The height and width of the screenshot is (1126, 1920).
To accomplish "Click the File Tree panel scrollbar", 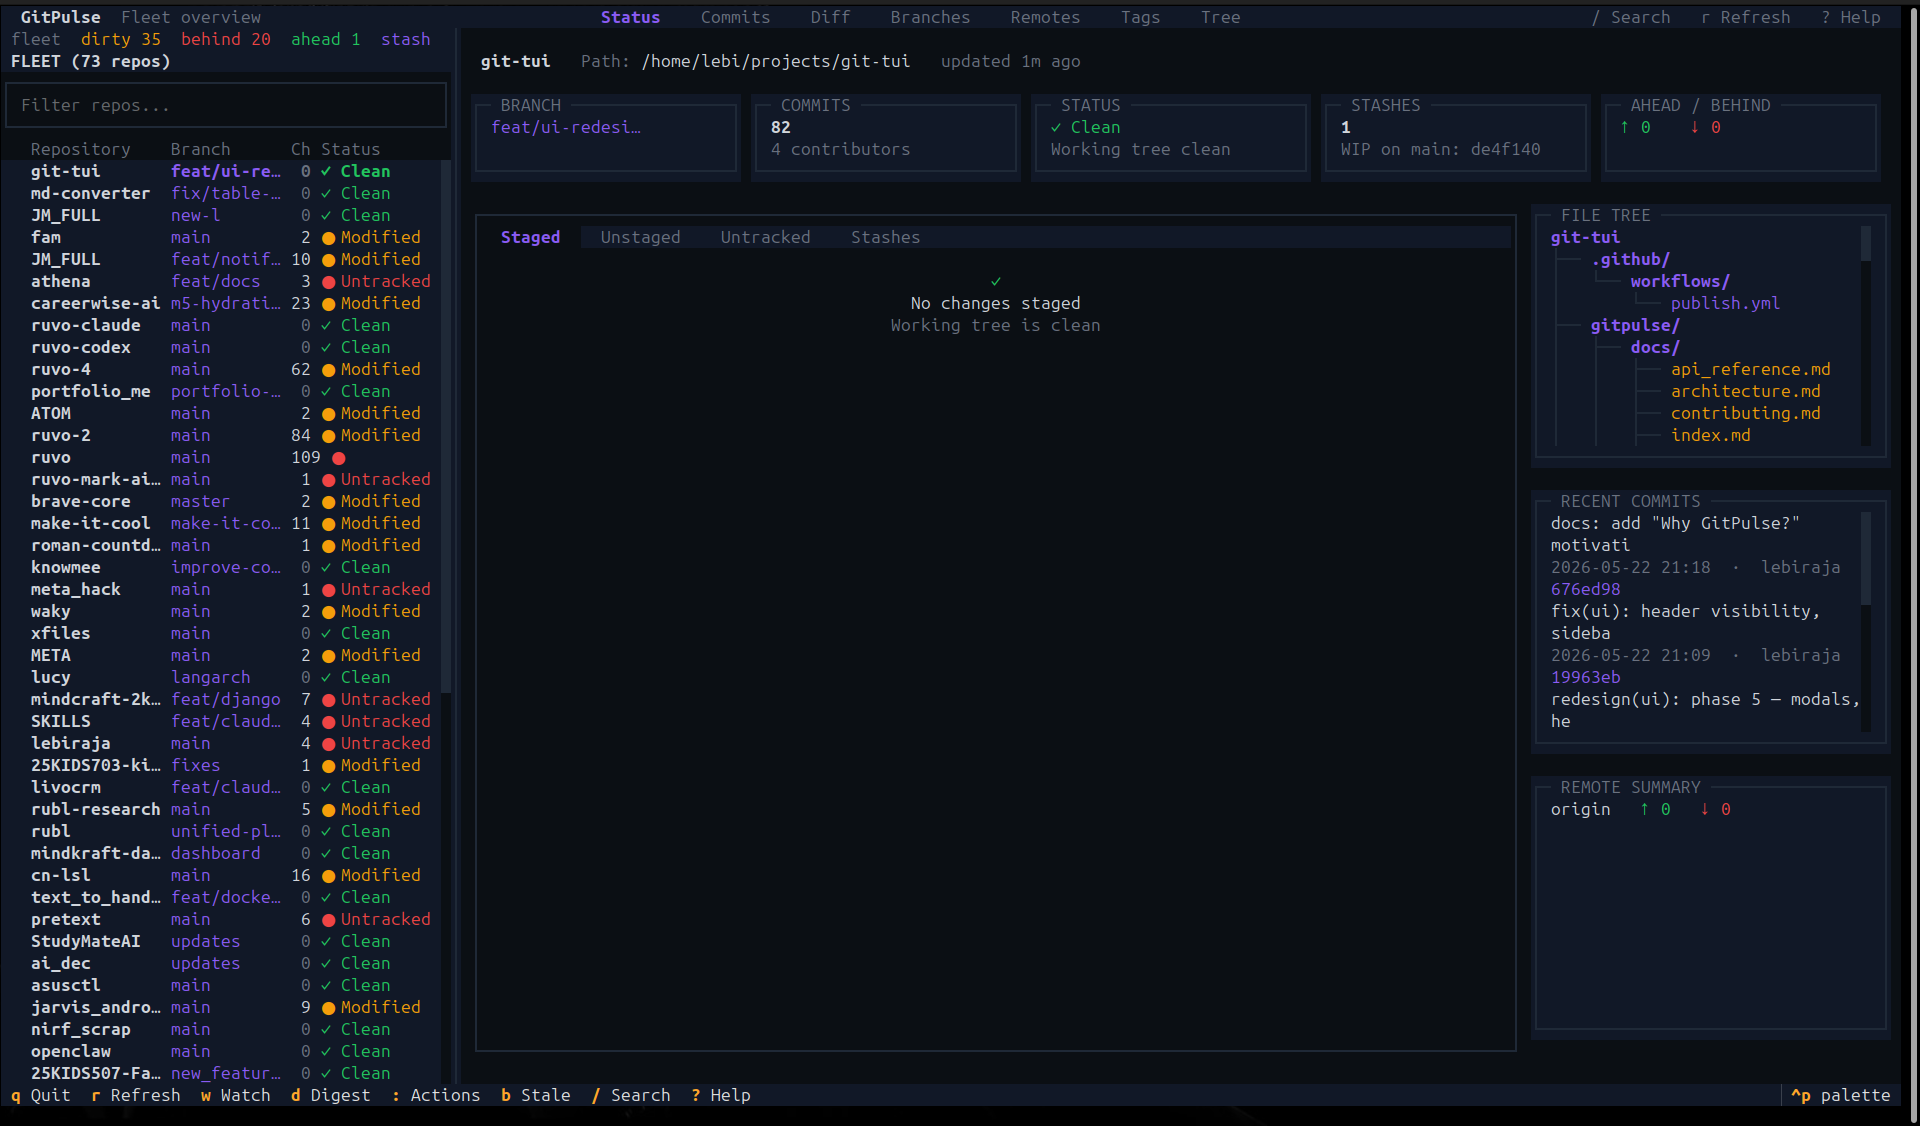I will click(x=1865, y=336).
